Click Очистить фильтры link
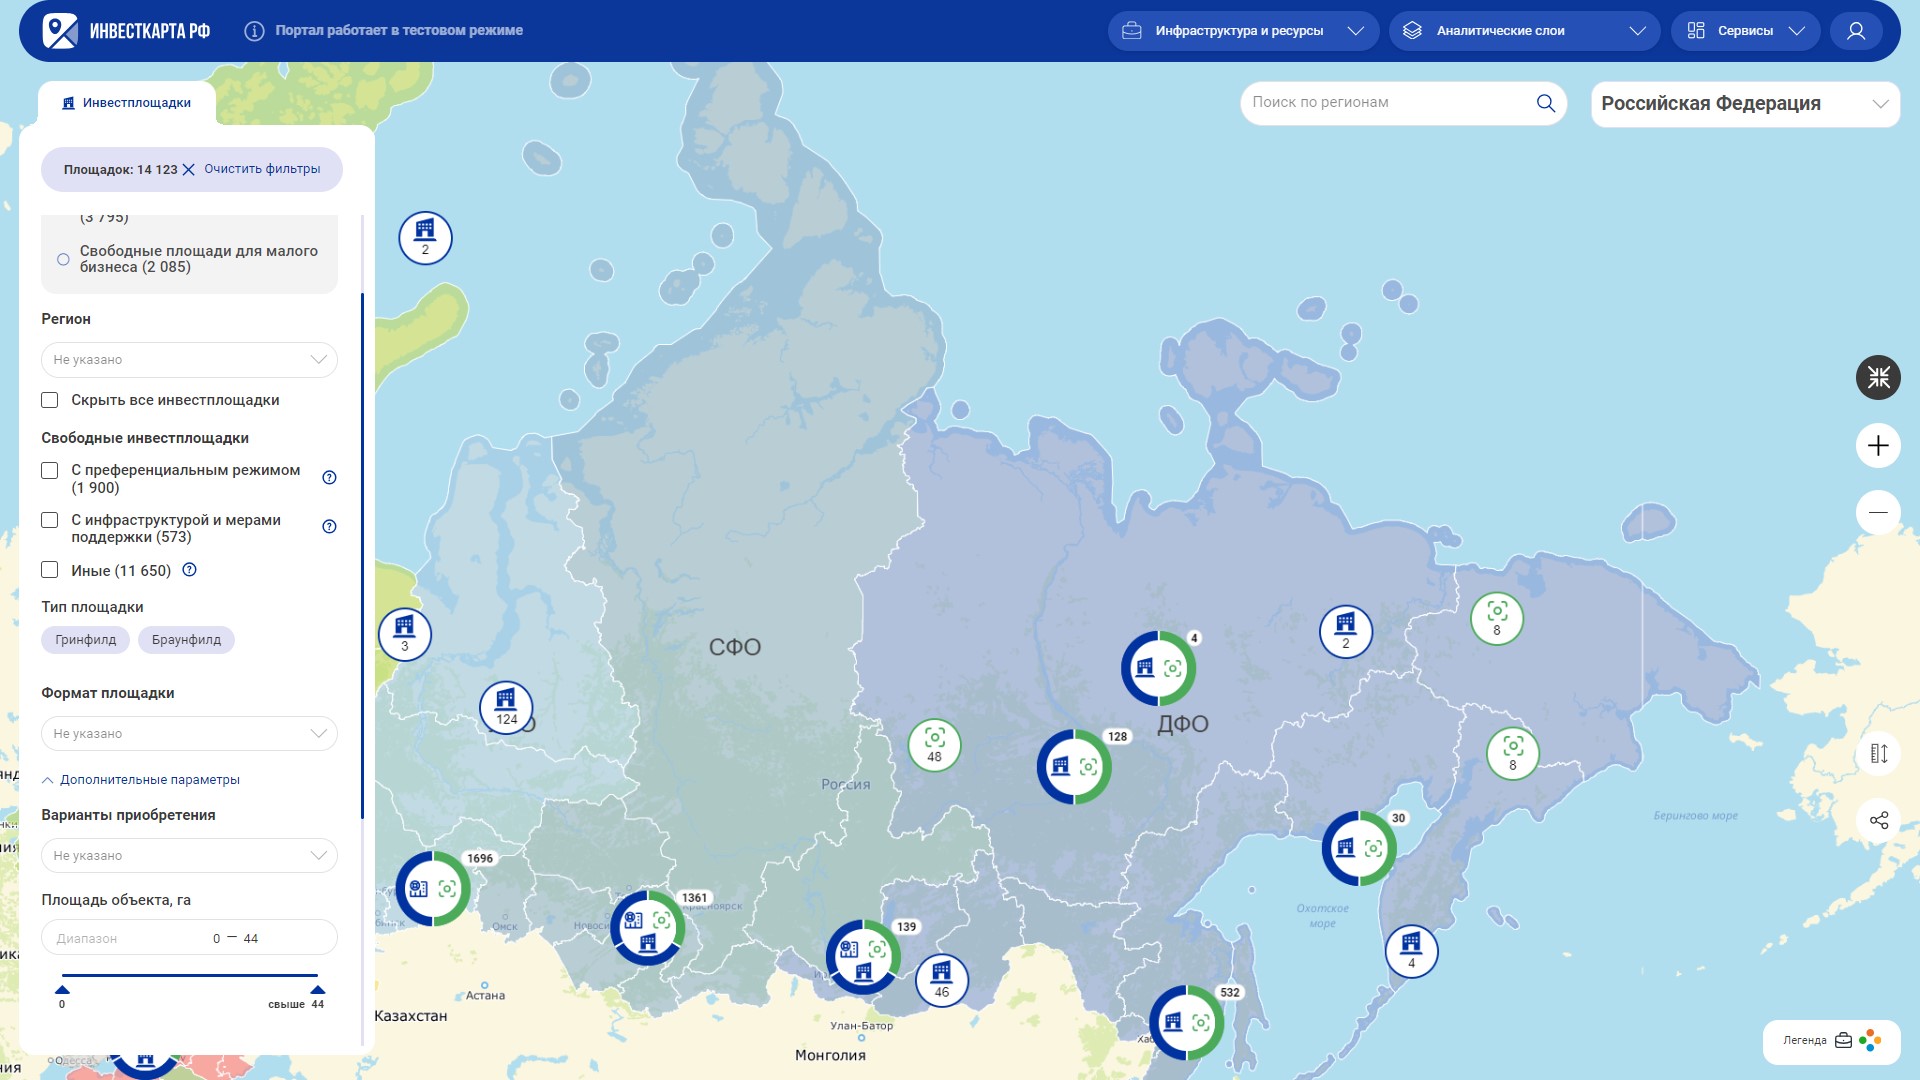Viewport: 1920px width, 1080px height. click(x=261, y=169)
